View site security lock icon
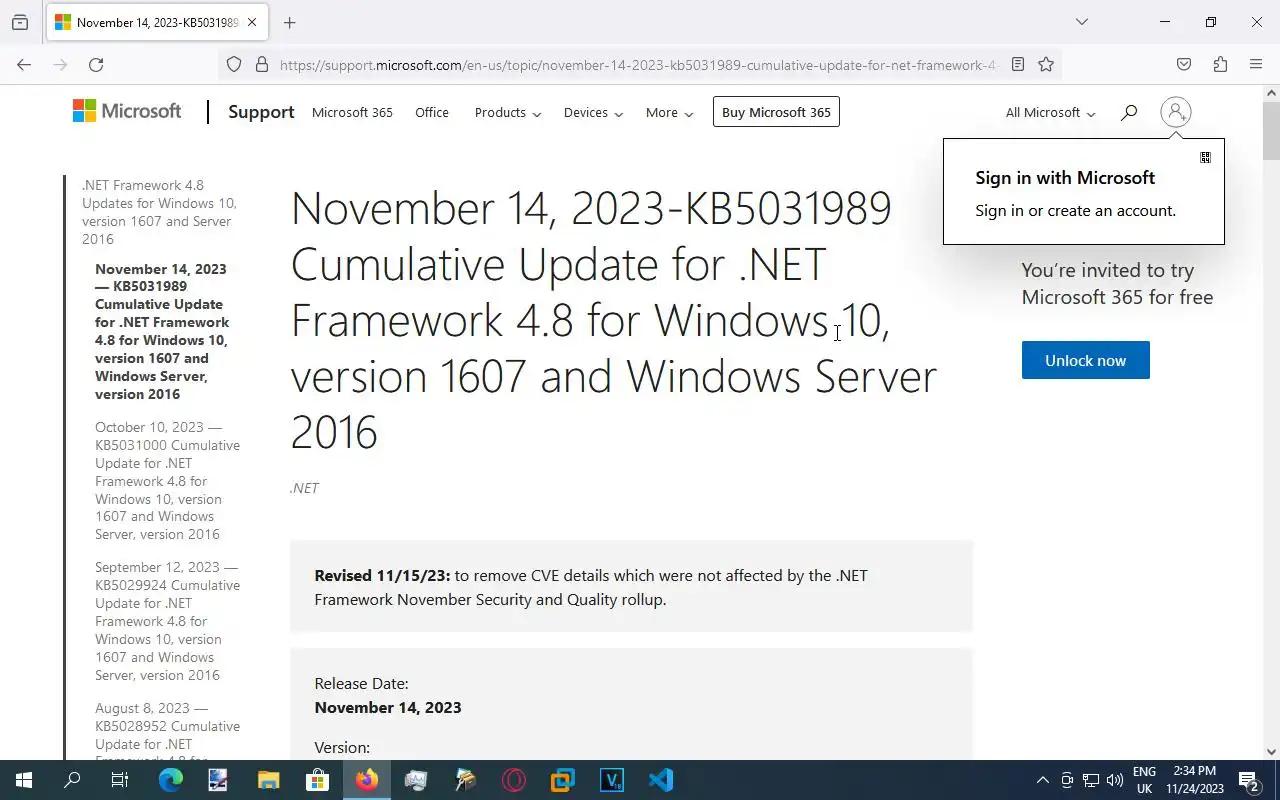The height and width of the screenshot is (800, 1280). tap(262, 64)
